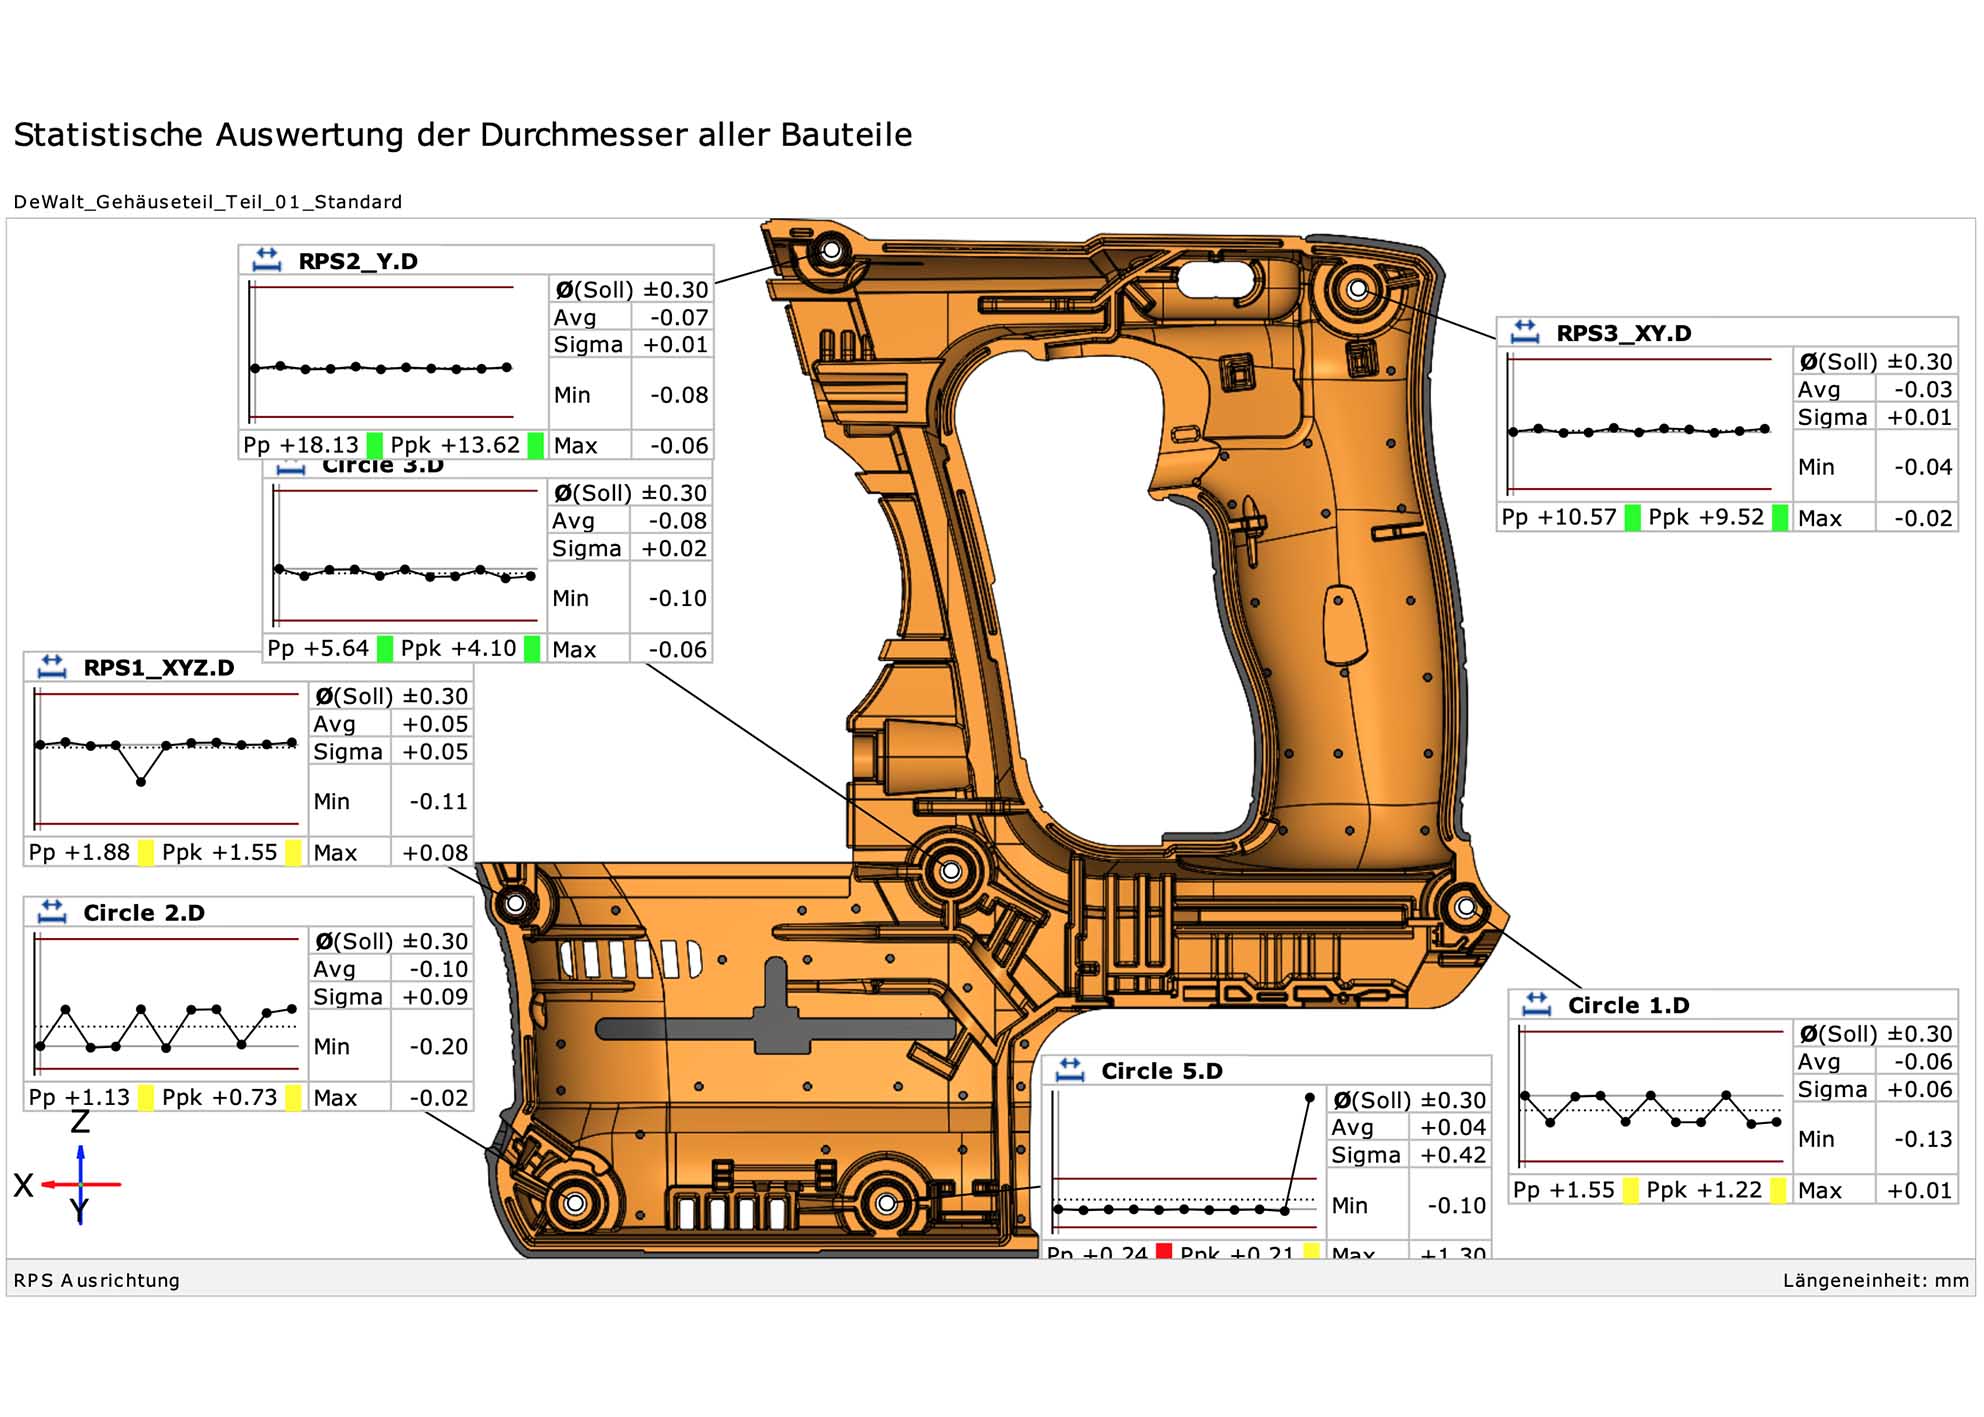The image size is (1984, 1417).
Task: Click the Sigma value +0.42 in Circle 5.D
Action: pos(1453,1155)
